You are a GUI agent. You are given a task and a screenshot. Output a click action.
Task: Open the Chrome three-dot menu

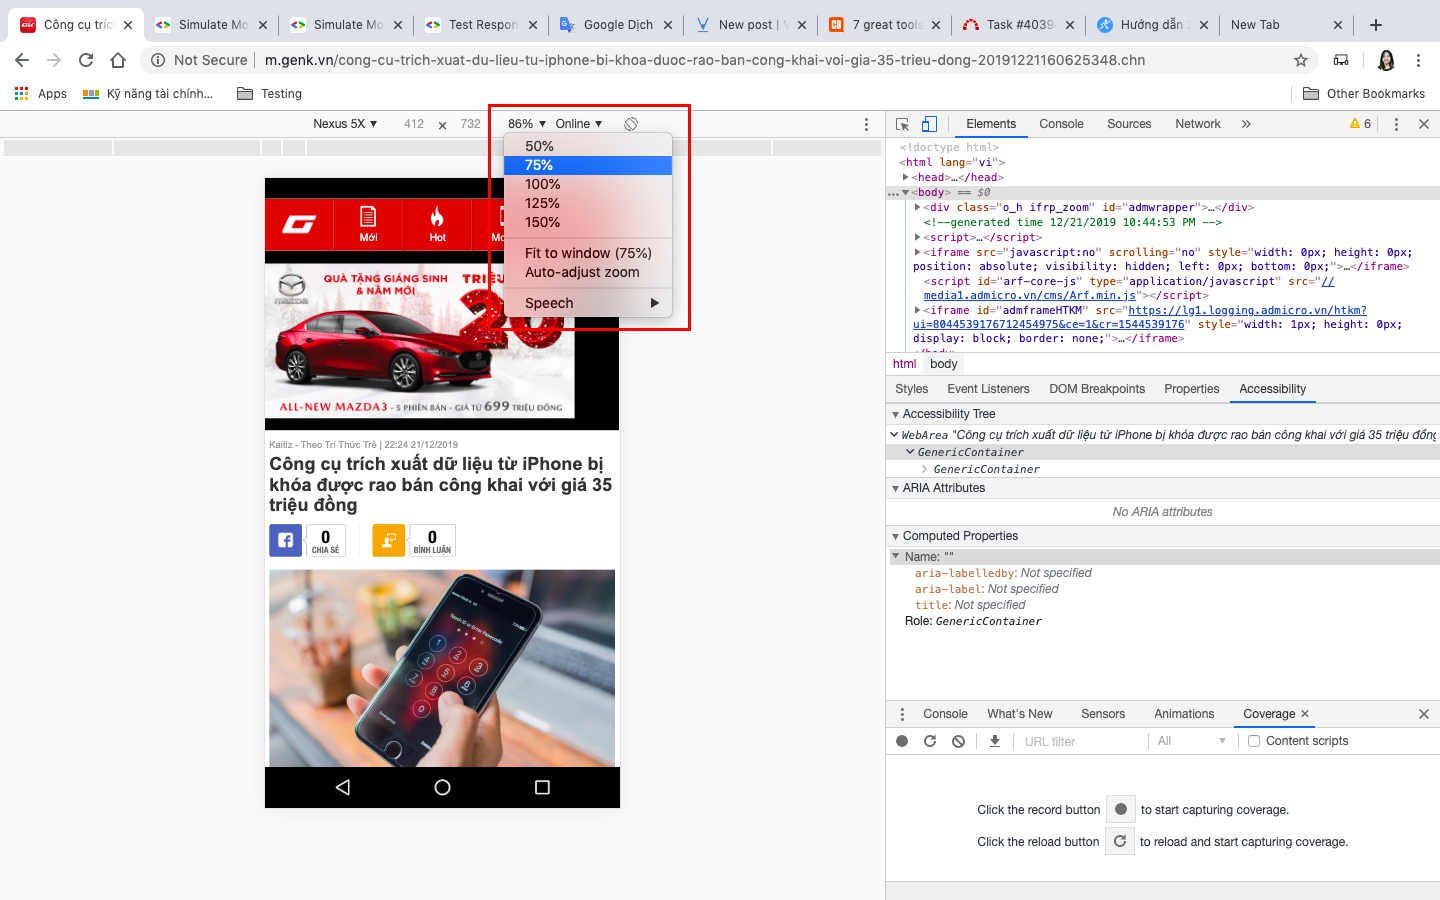point(1418,60)
